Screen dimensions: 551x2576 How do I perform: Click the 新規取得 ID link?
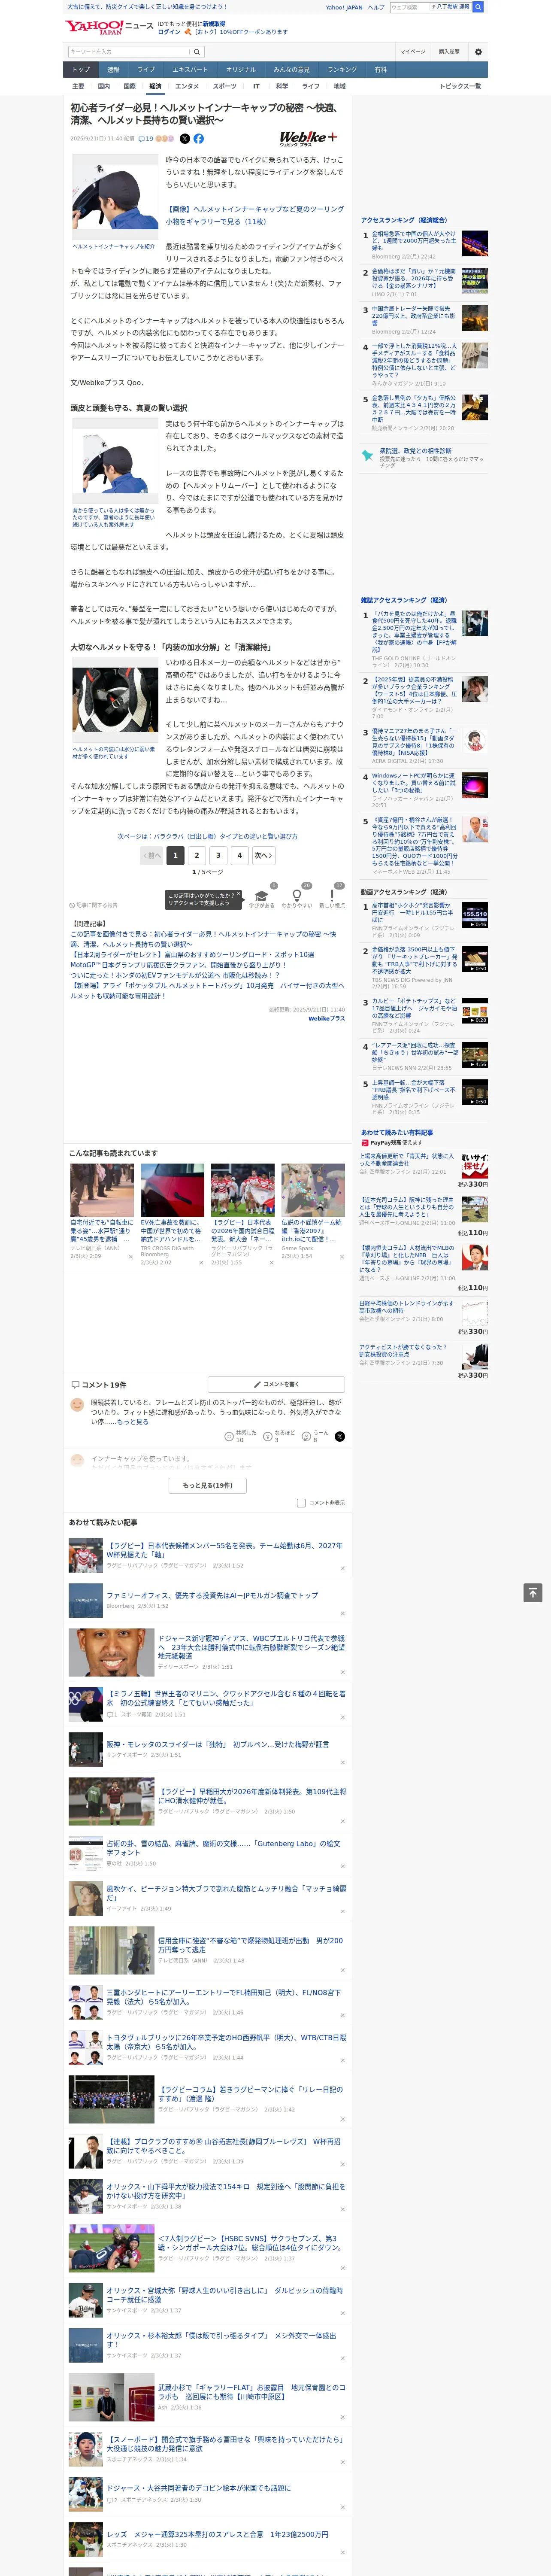pos(214,24)
